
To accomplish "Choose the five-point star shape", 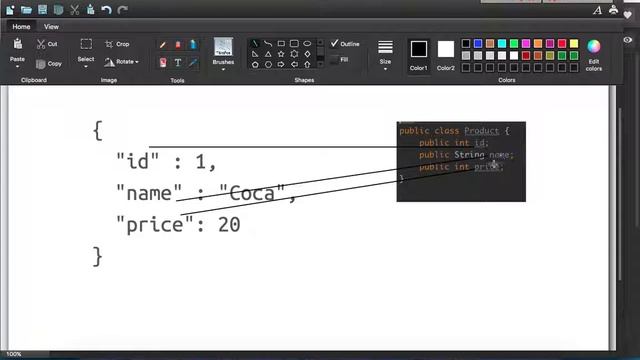I will click(281, 54).
